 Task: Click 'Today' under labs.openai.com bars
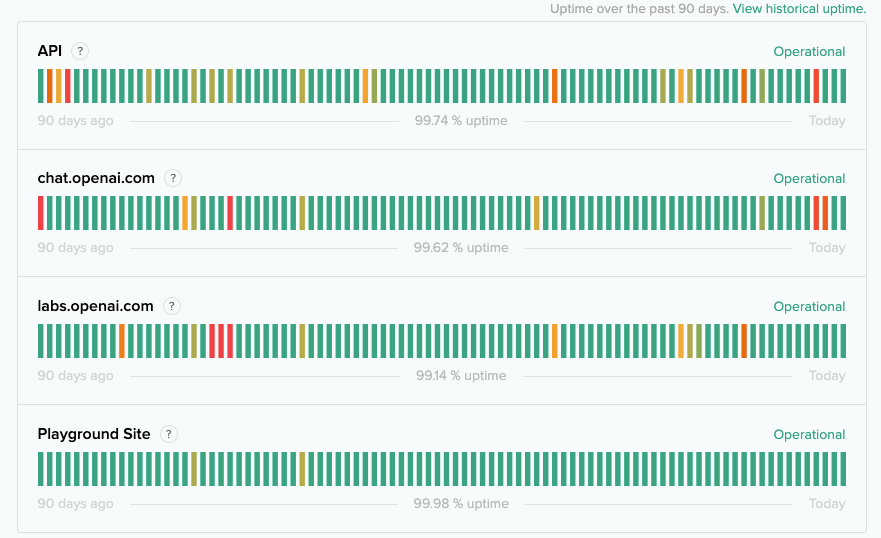(827, 376)
